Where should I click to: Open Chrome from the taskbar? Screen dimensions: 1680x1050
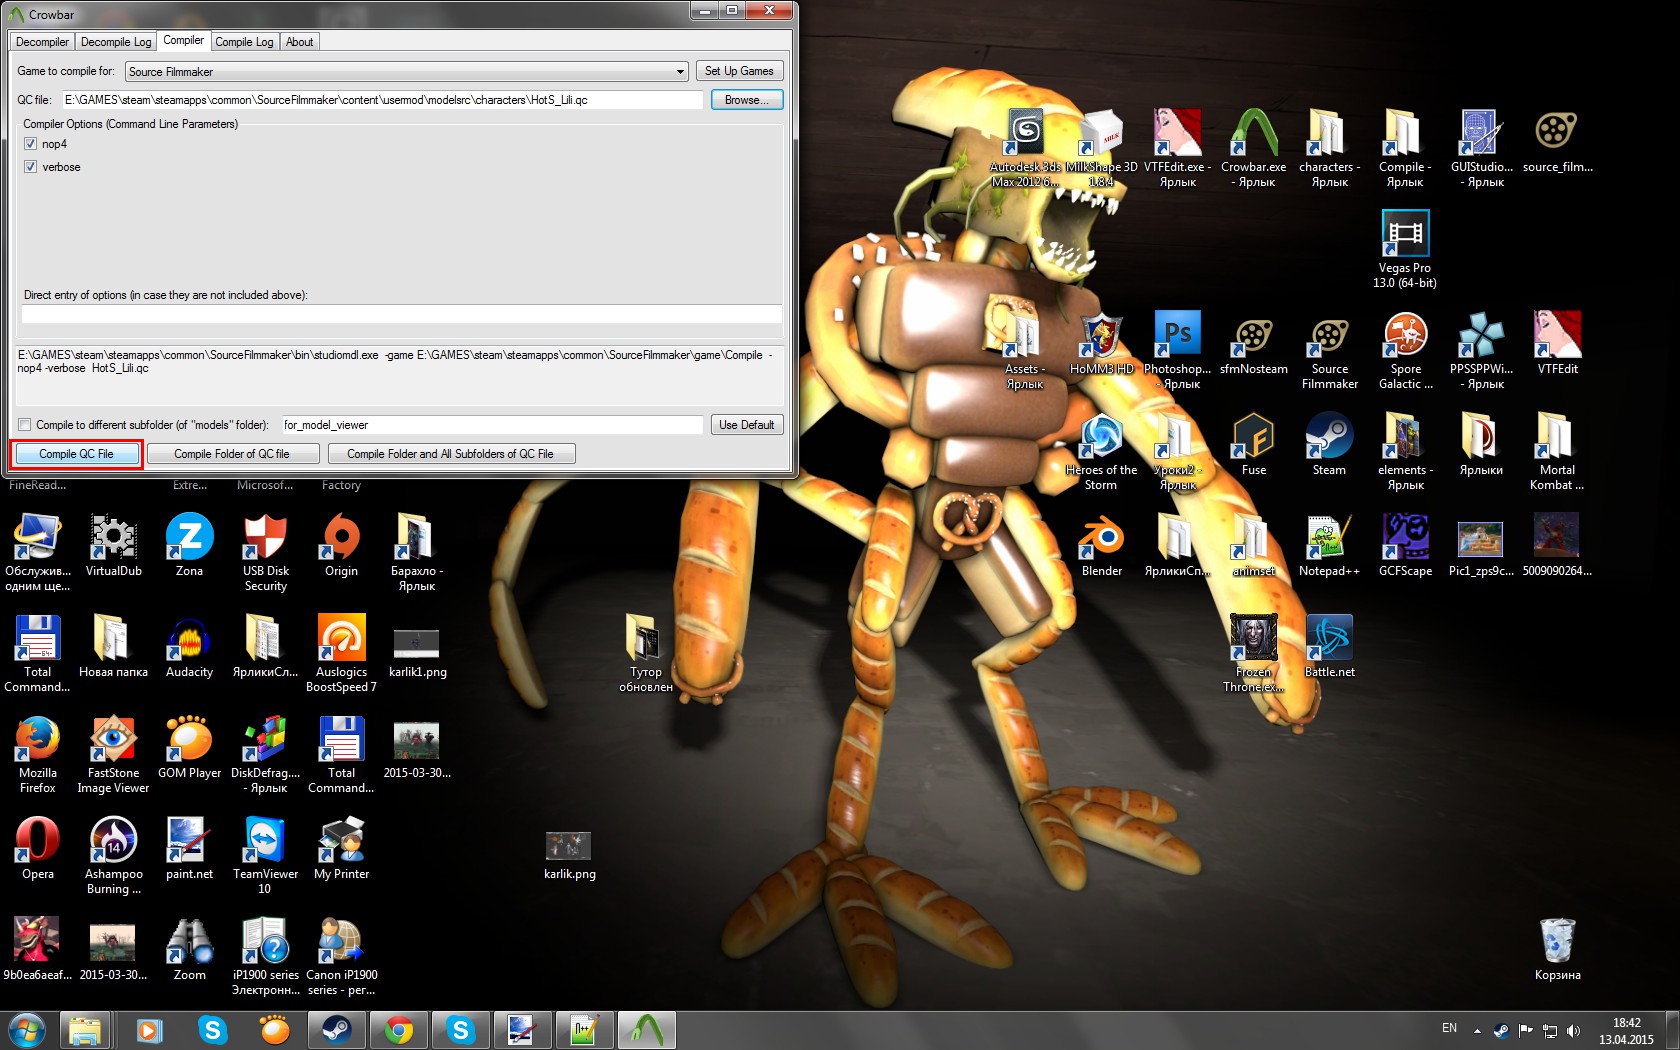pyautogui.click(x=399, y=1030)
